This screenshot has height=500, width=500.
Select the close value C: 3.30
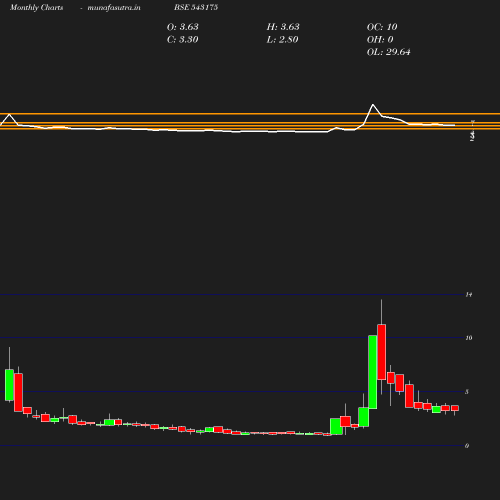pos(183,39)
